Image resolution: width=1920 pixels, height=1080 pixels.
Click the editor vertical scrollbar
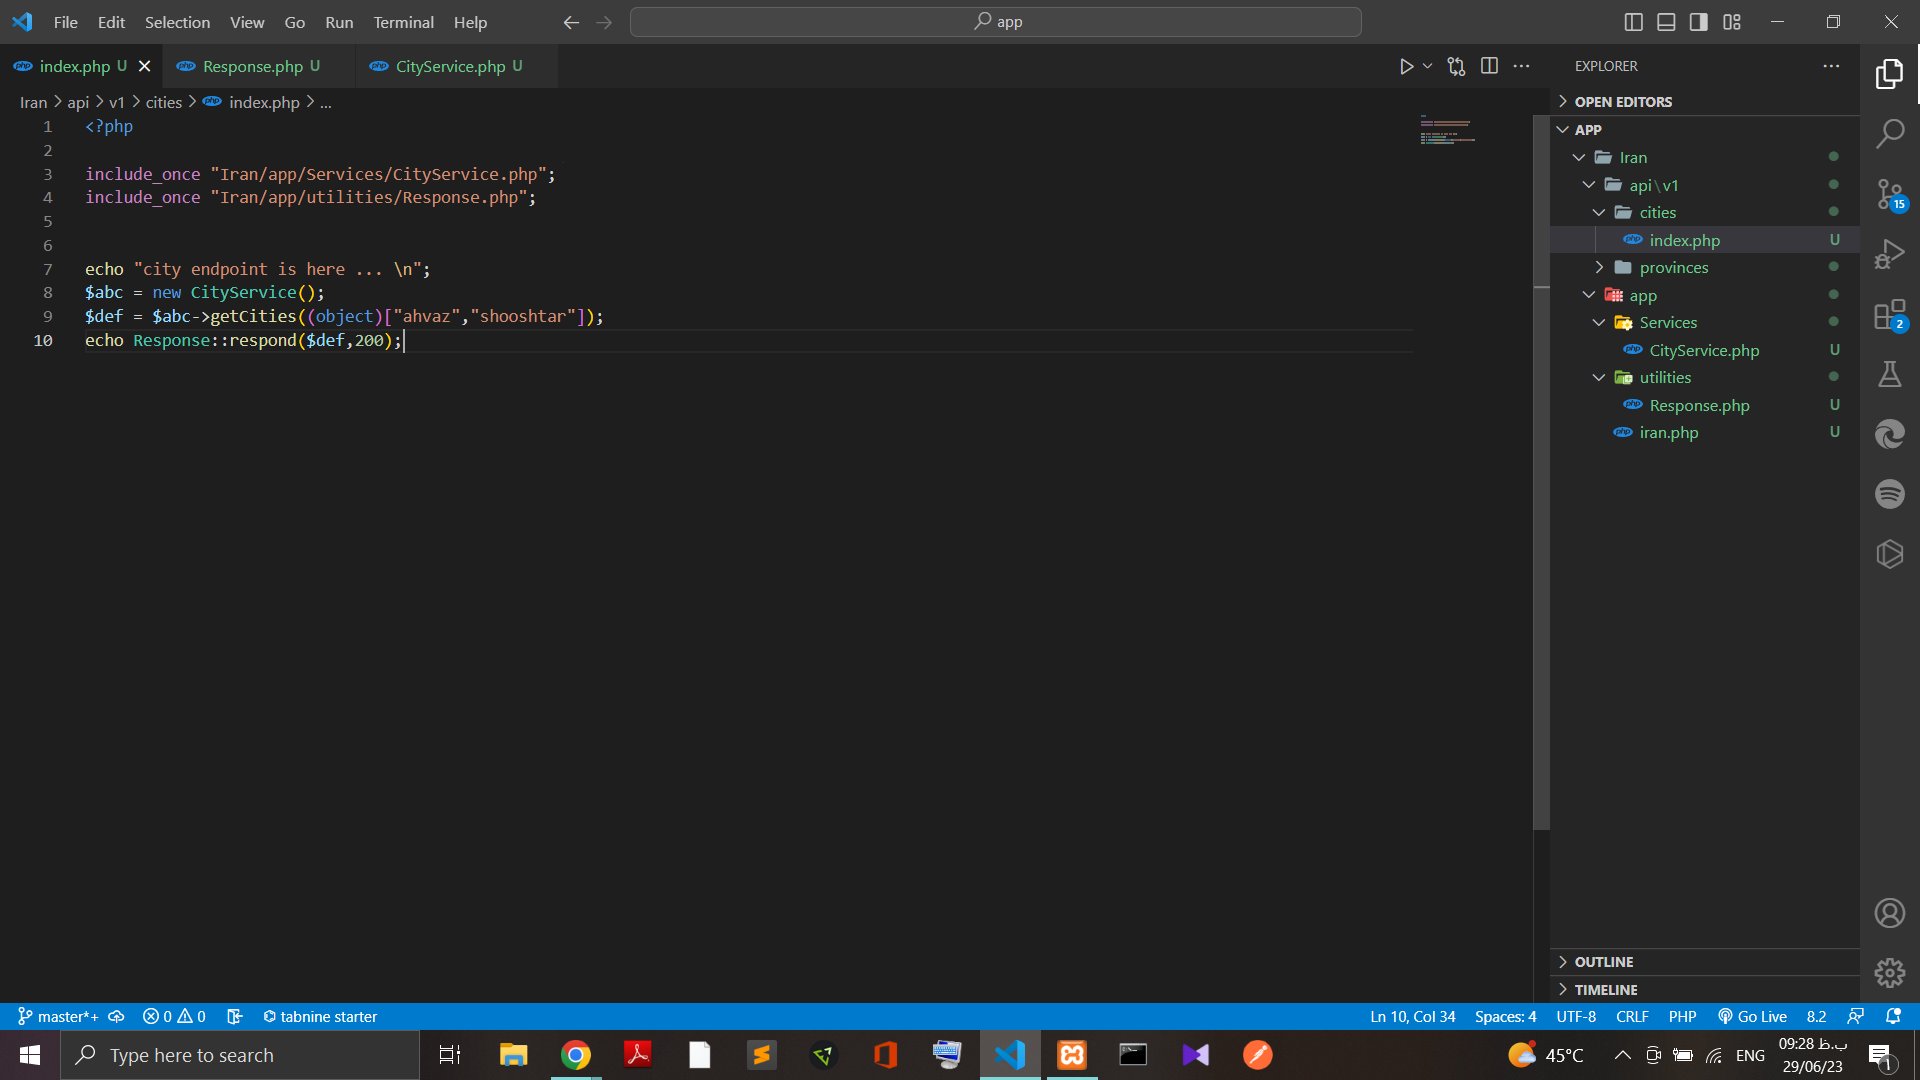tap(1541, 472)
